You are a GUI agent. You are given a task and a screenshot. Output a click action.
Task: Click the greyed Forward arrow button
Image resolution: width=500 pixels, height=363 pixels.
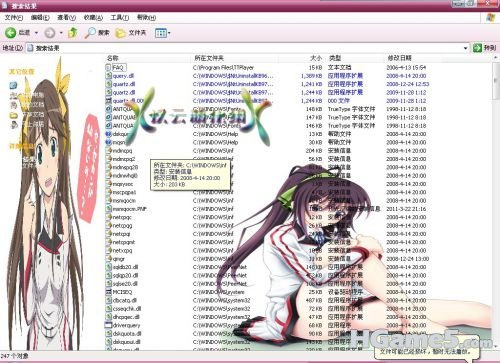click(50, 33)
